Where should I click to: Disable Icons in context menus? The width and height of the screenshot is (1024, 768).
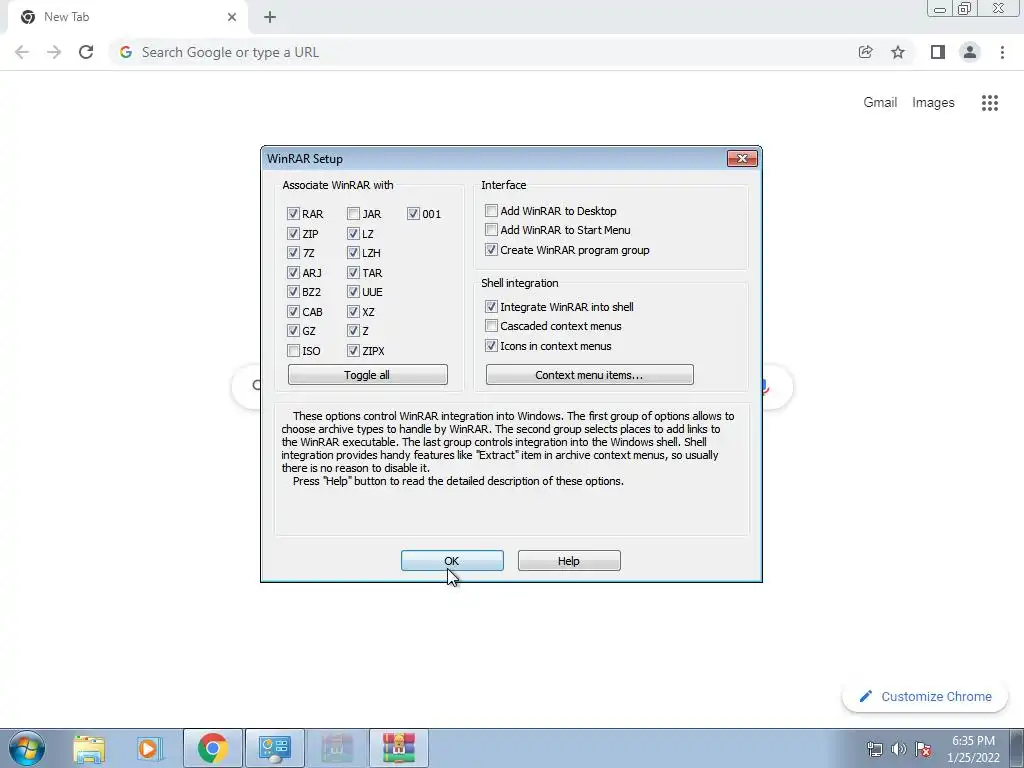point(491,345)
